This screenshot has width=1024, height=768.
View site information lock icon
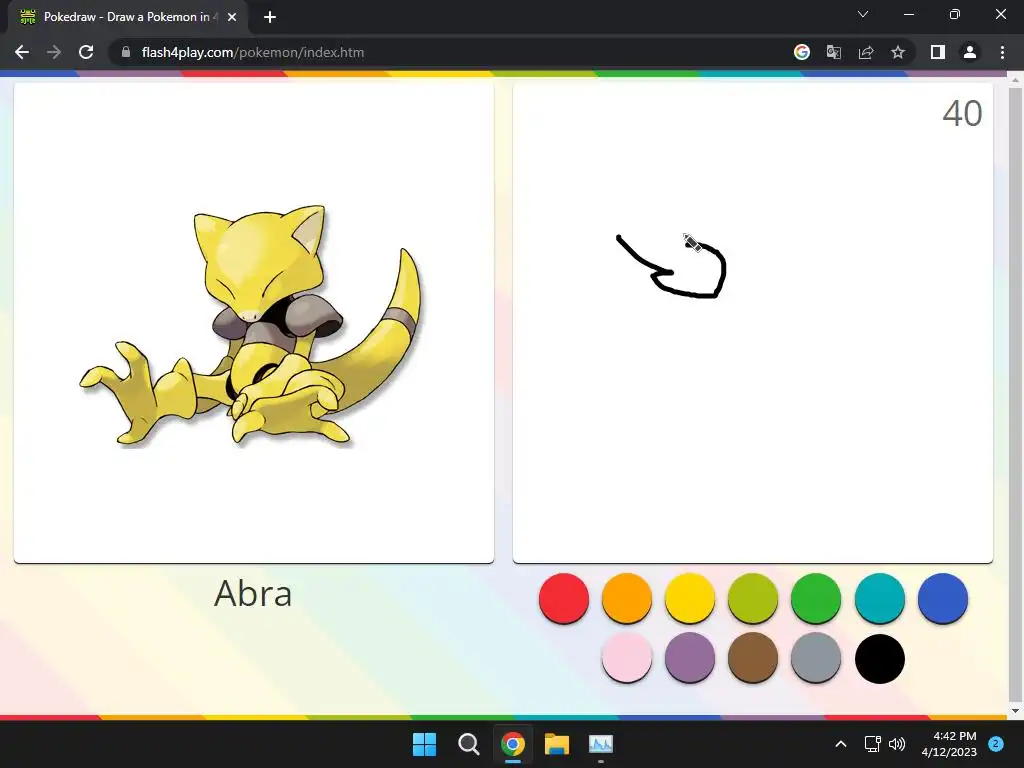tap(126, 52)
